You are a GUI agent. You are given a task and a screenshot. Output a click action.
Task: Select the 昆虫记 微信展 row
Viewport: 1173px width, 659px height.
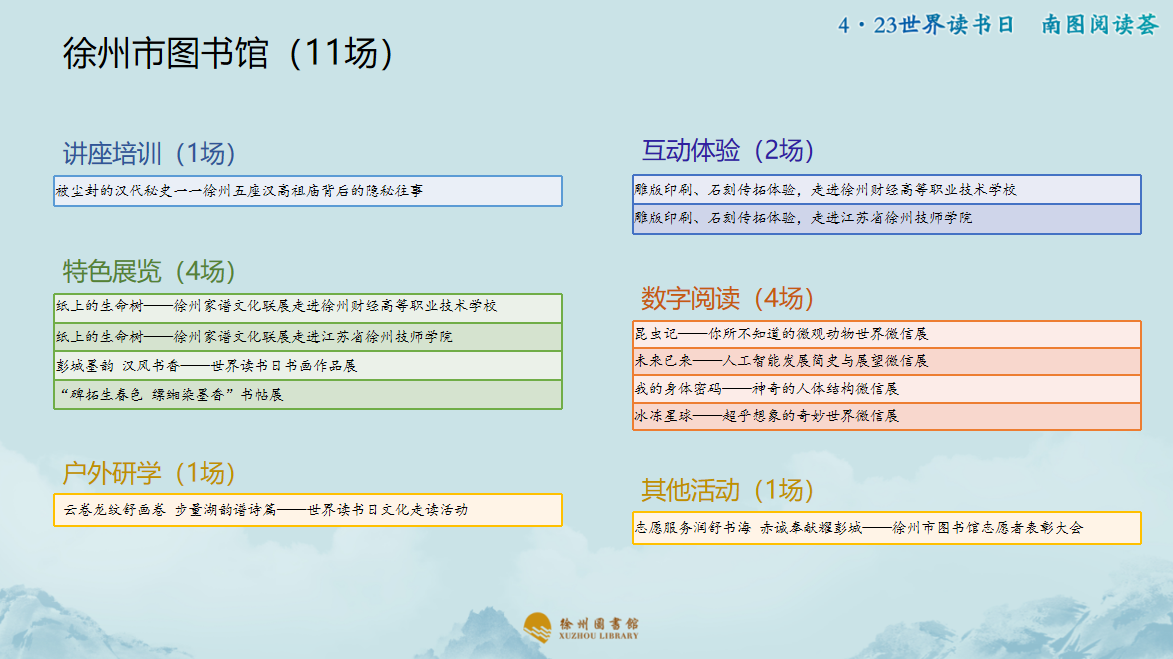pyautogui.click(x=886, y=334)
